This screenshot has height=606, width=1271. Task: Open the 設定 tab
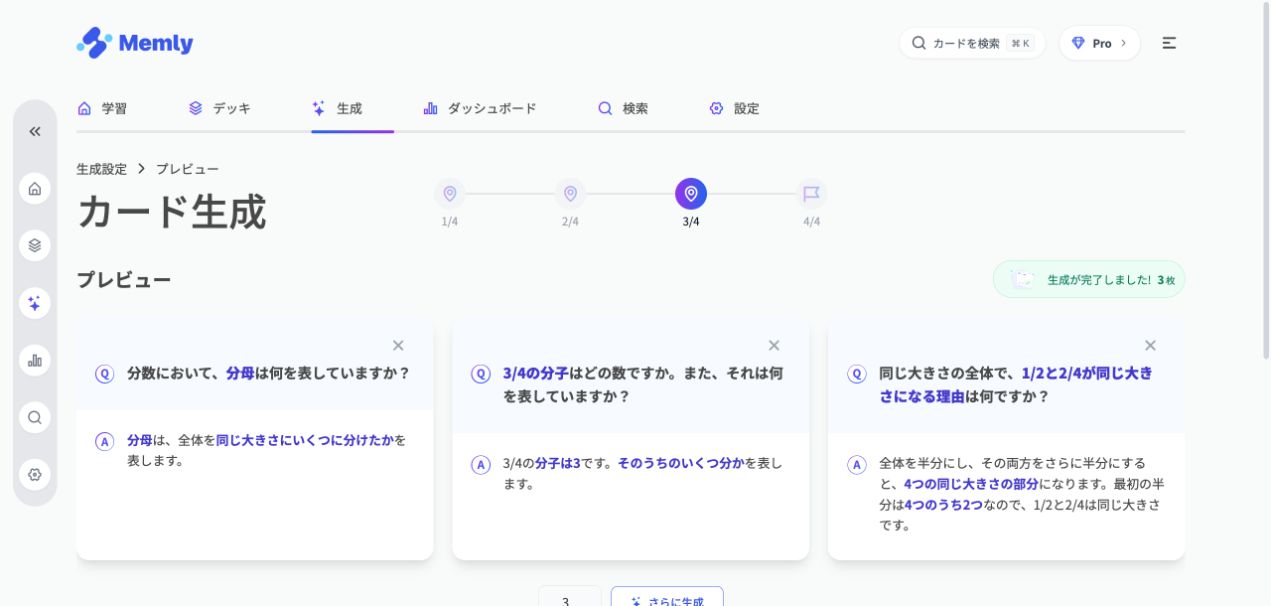click(x=734, y=108)
